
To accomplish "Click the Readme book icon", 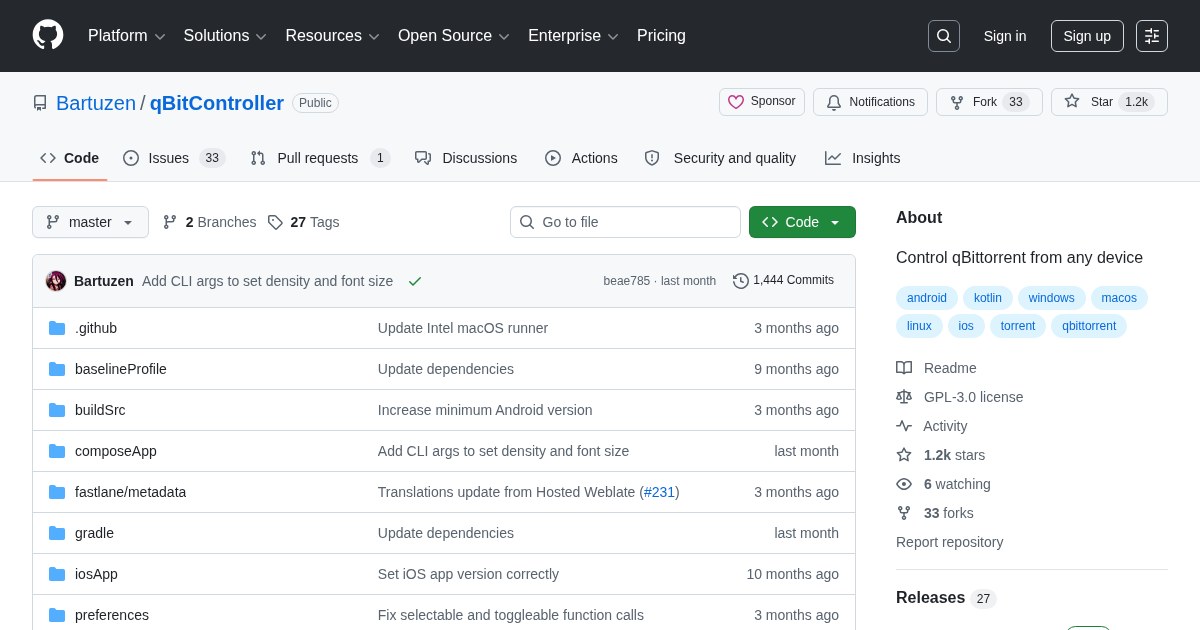I will pyautogui.click(x=904, y=368).
